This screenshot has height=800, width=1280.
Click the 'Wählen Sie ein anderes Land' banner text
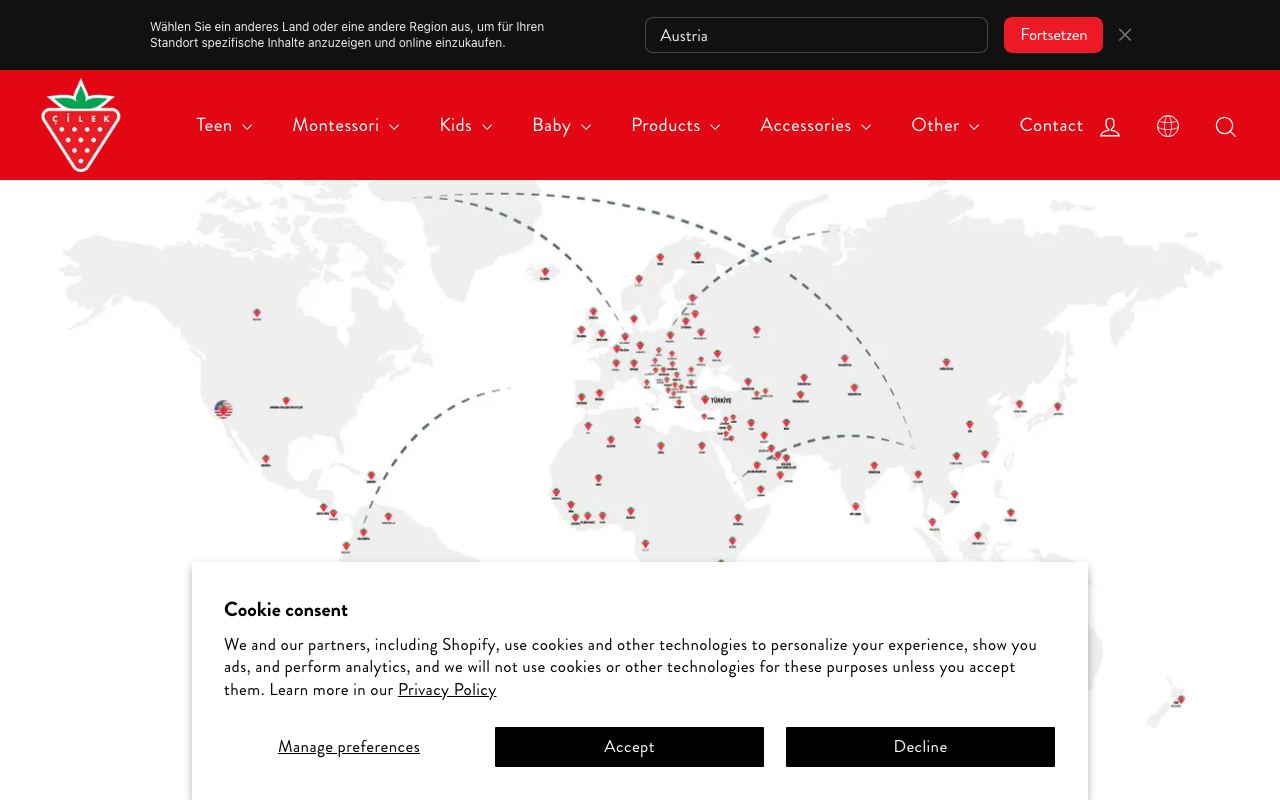pos(347,35)
